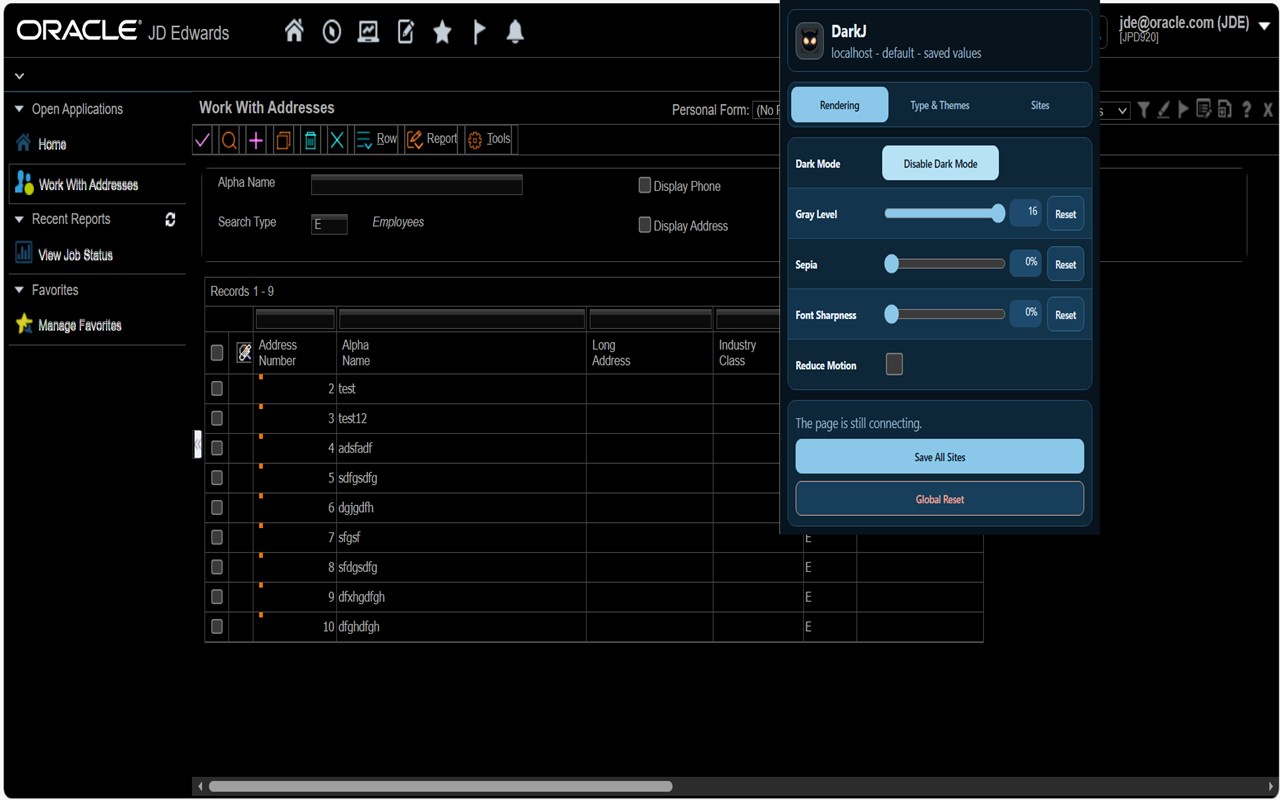Check the row checkbox for dfghdfgh

point(217,627)
